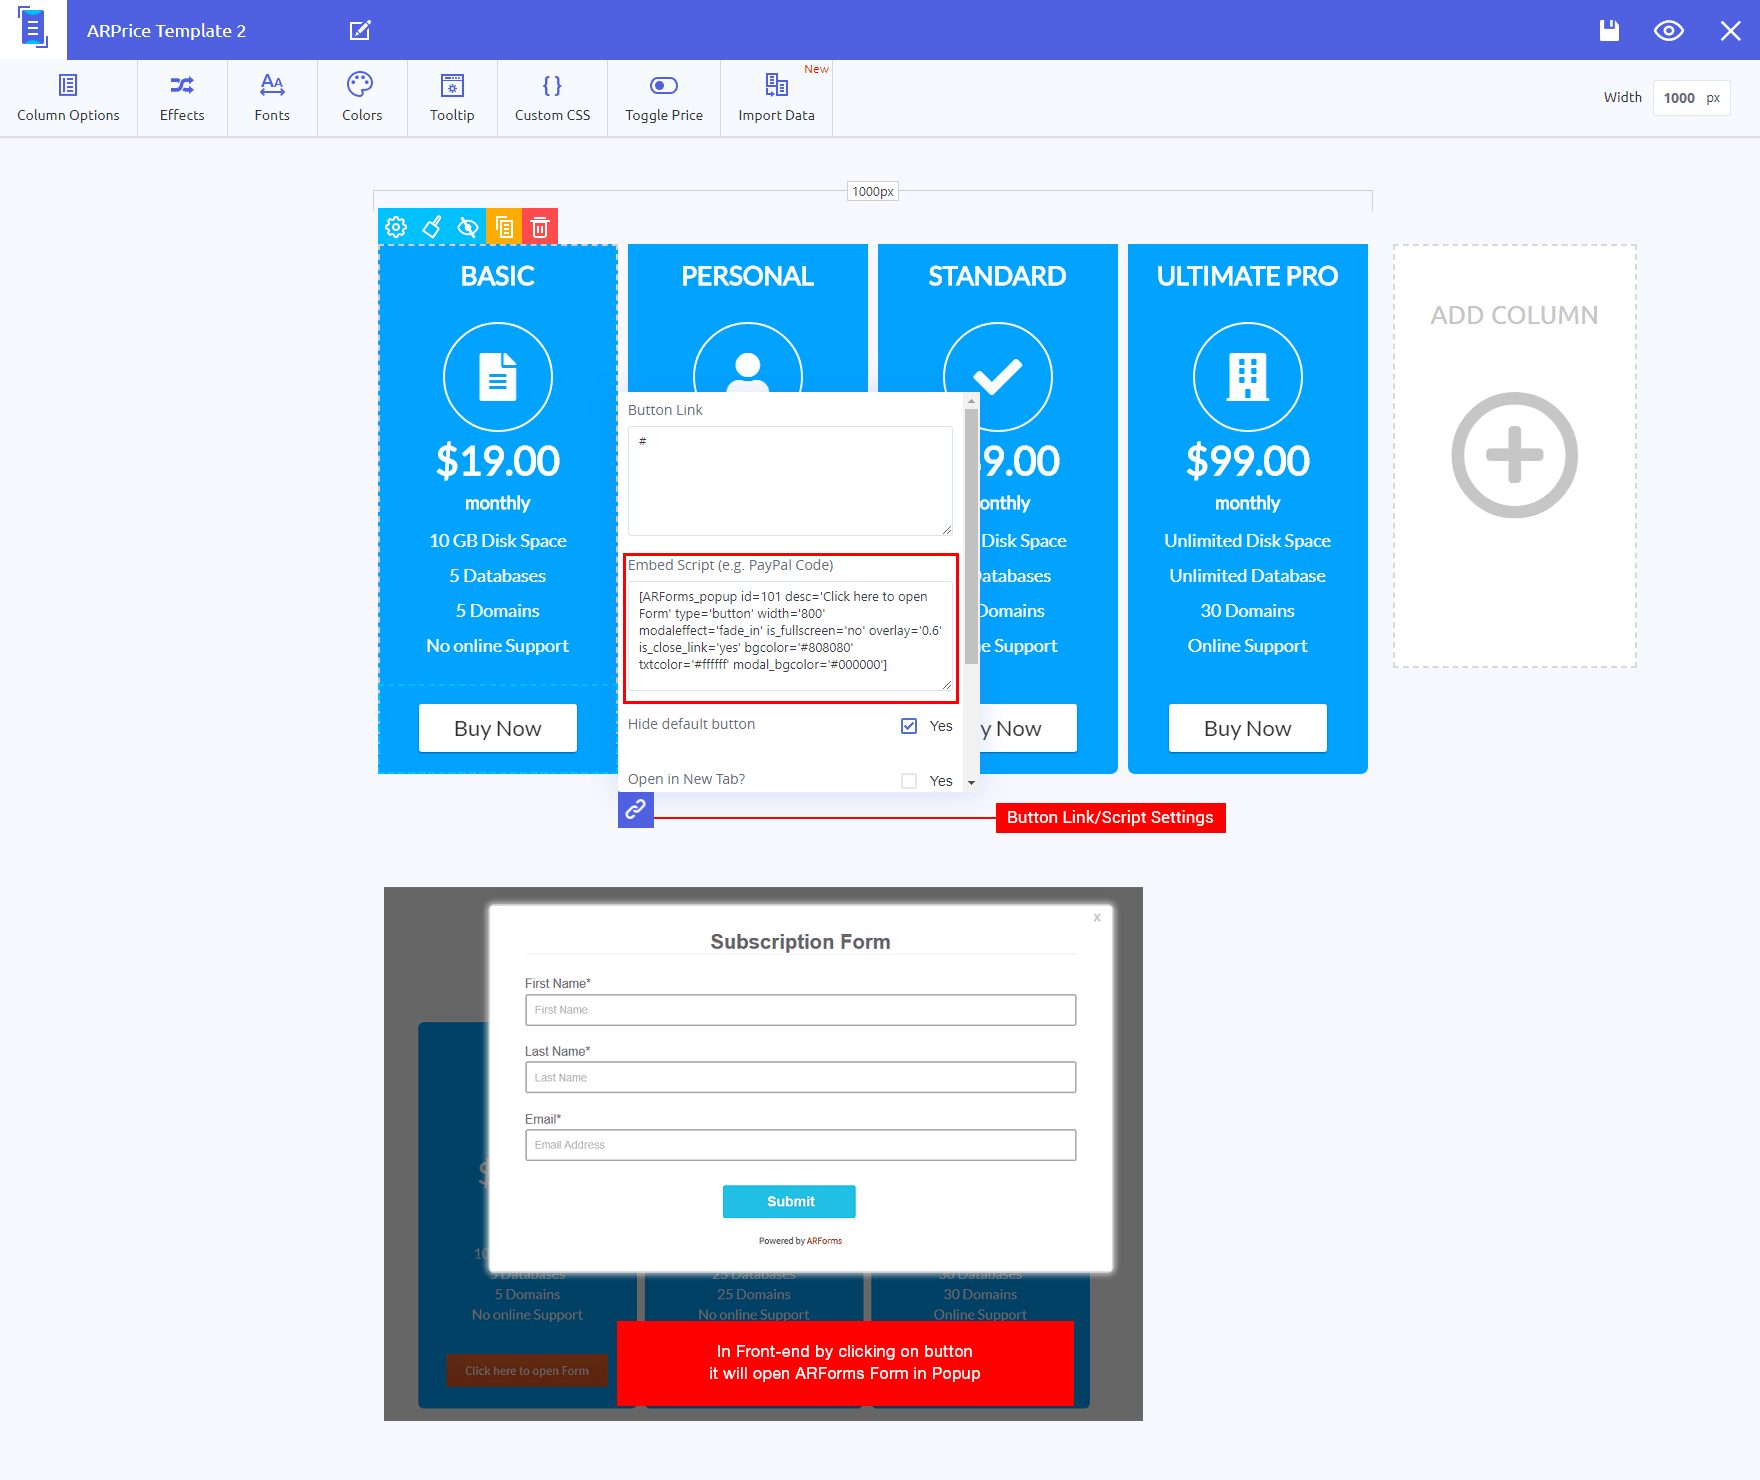The image size is (1760, 1480).
Task: Click the Ultimate Pro building circle icon
Action: (x=1248, y=377)
